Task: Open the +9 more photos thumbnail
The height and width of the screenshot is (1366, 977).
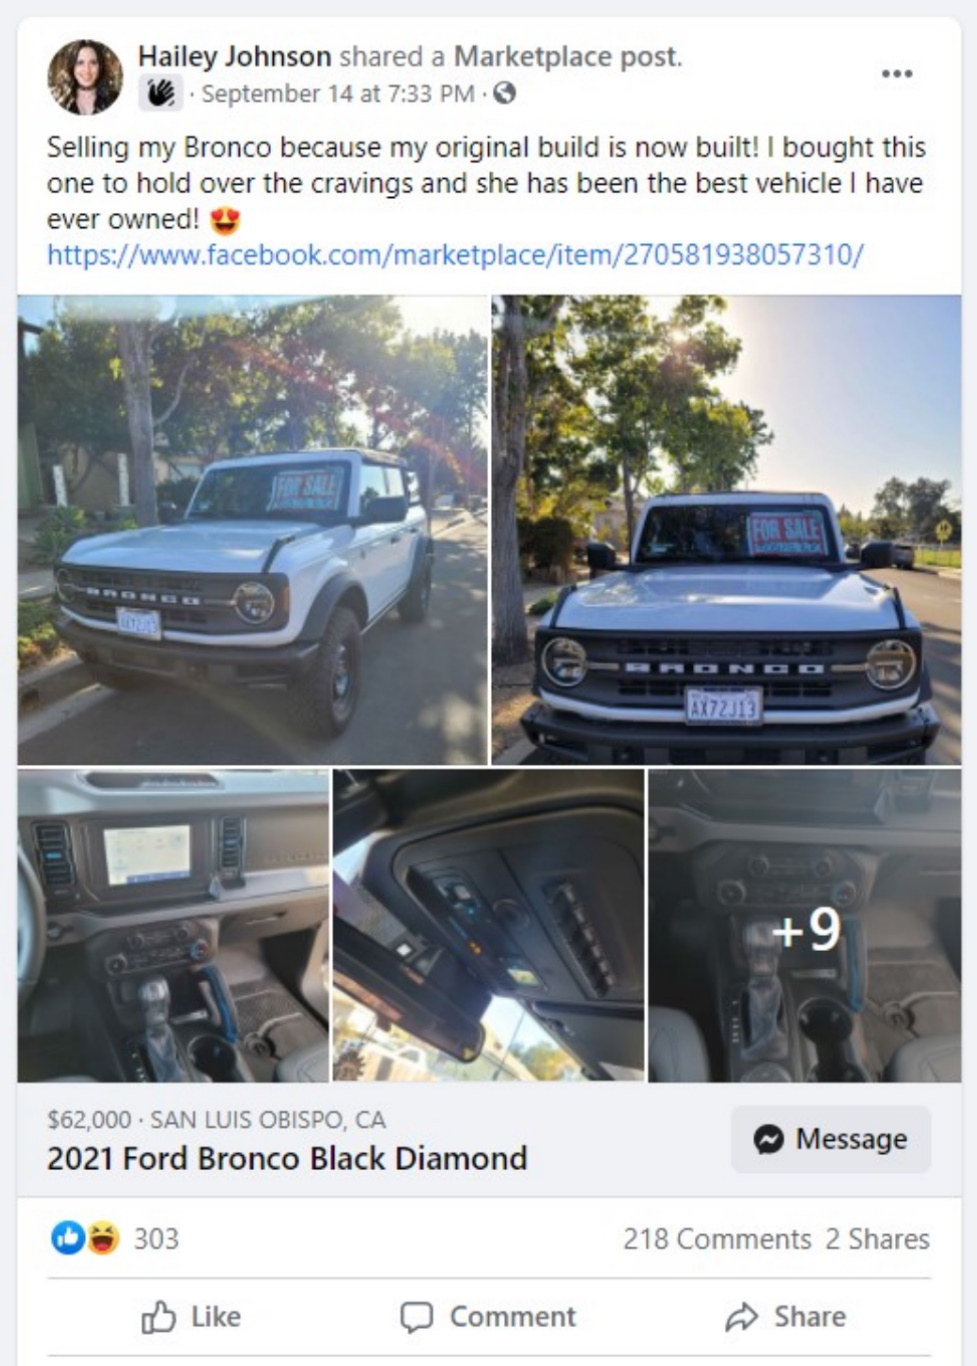Action: 804,925
